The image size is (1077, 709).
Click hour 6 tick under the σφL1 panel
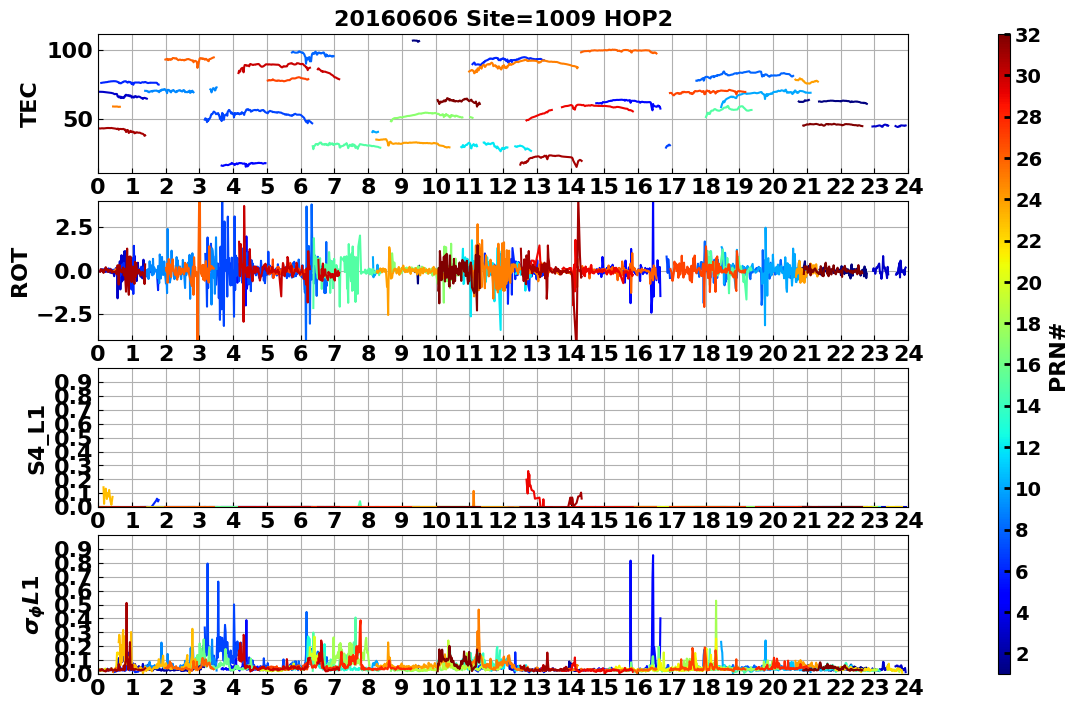[x=301, y=687]
